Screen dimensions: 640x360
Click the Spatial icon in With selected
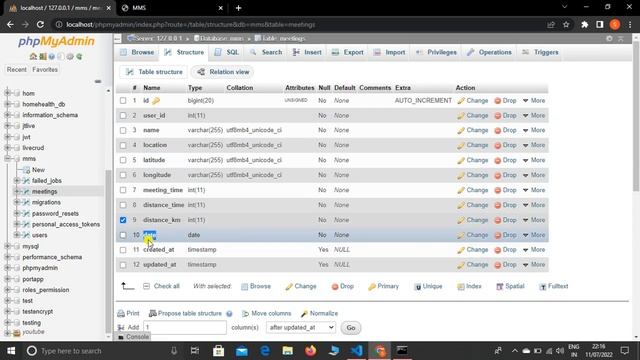tap(500, 287)
